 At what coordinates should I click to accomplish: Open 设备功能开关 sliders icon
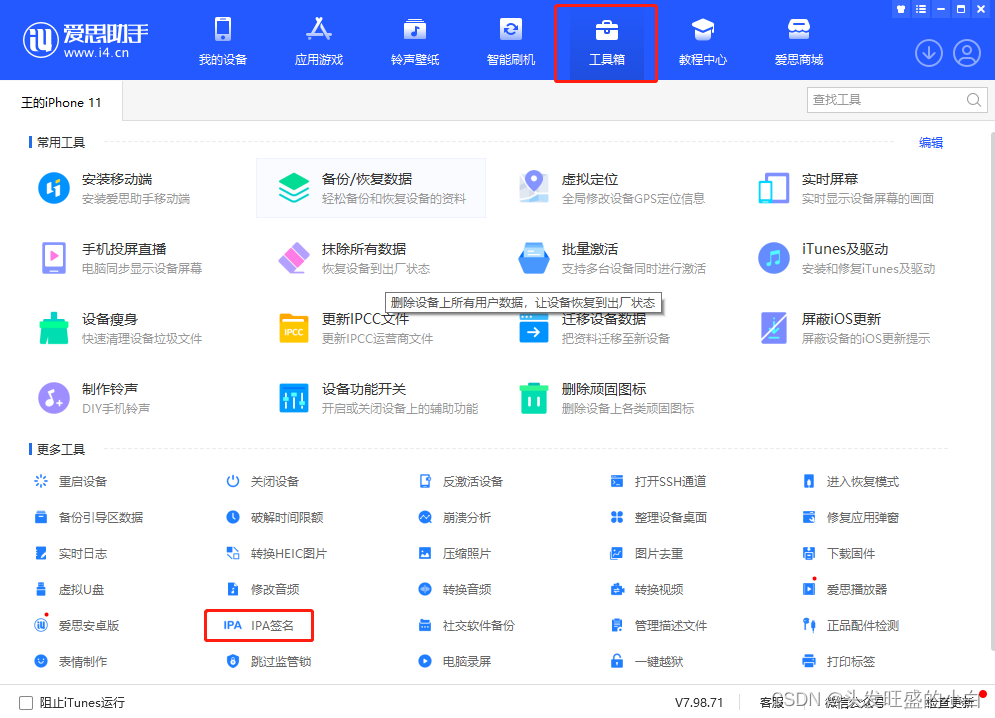point(294,397)
